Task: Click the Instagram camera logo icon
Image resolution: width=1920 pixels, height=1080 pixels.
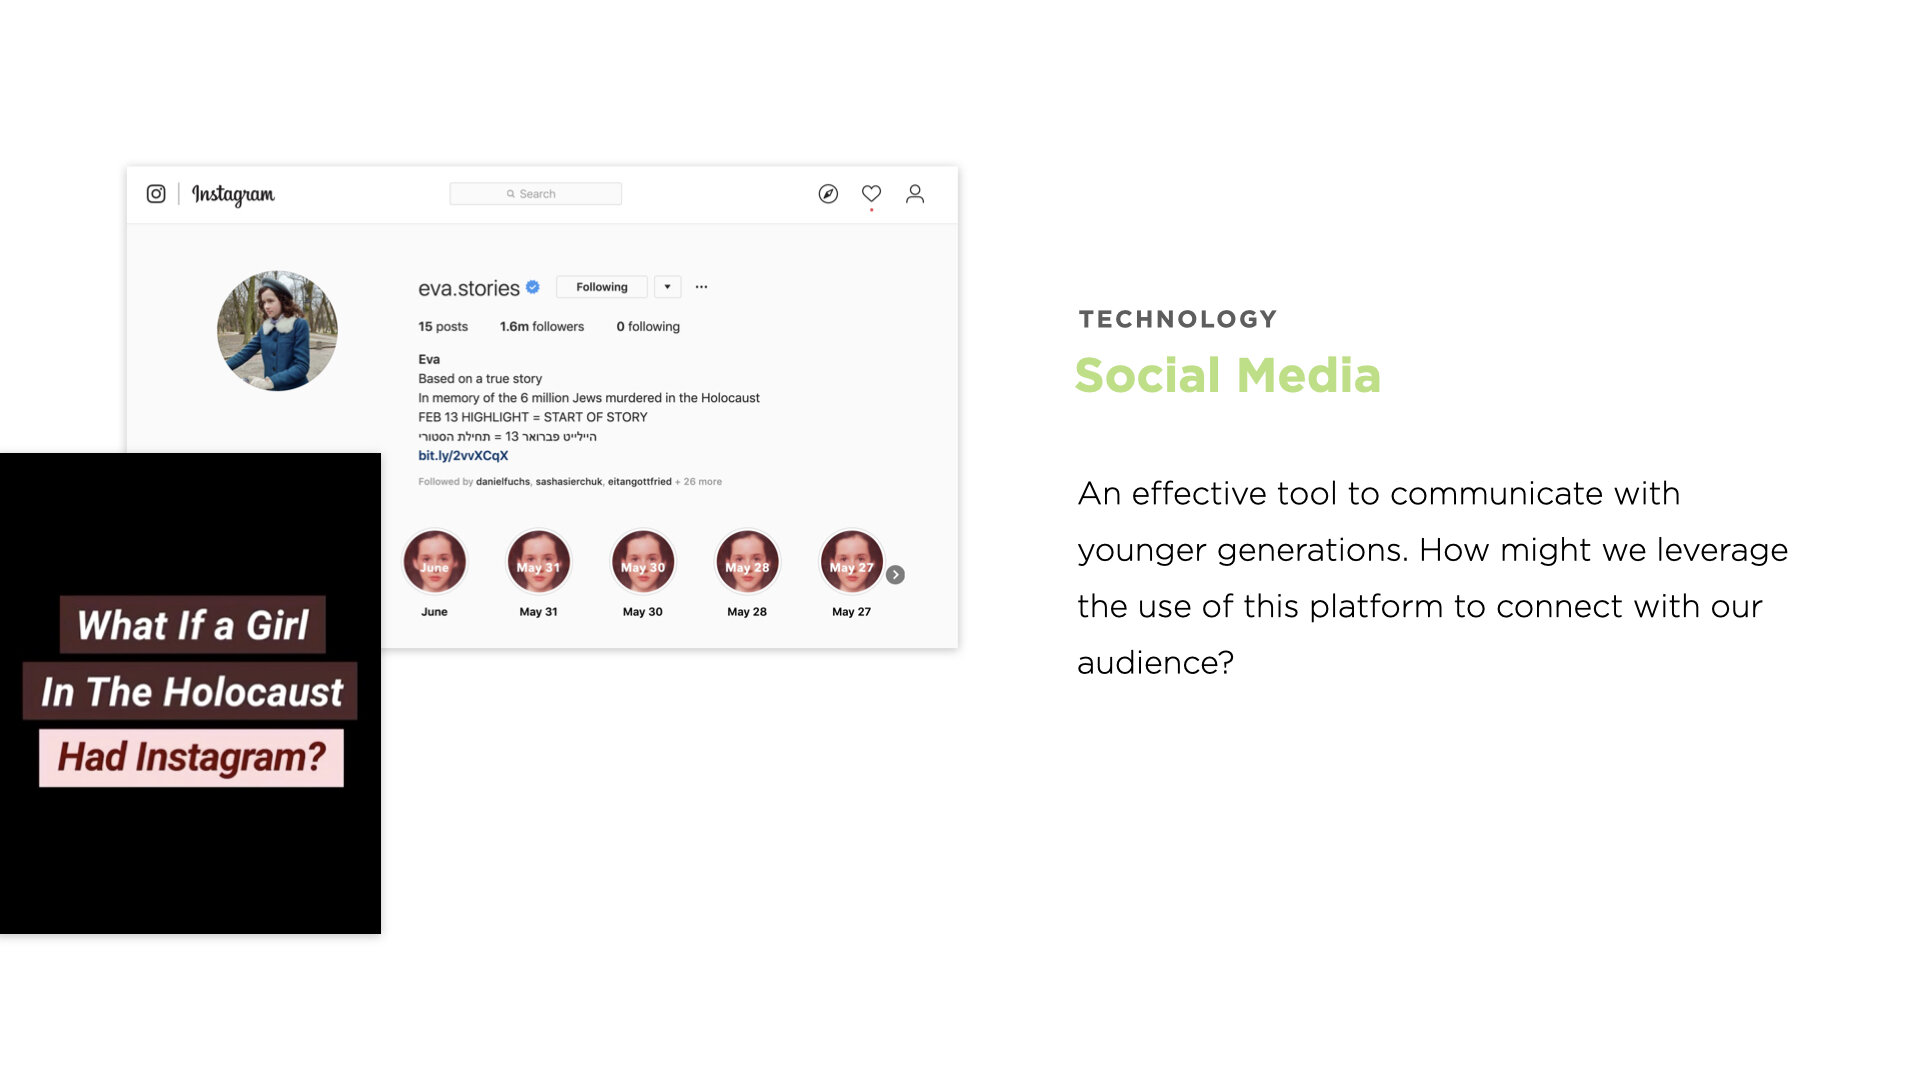Action: coord(156,194)
